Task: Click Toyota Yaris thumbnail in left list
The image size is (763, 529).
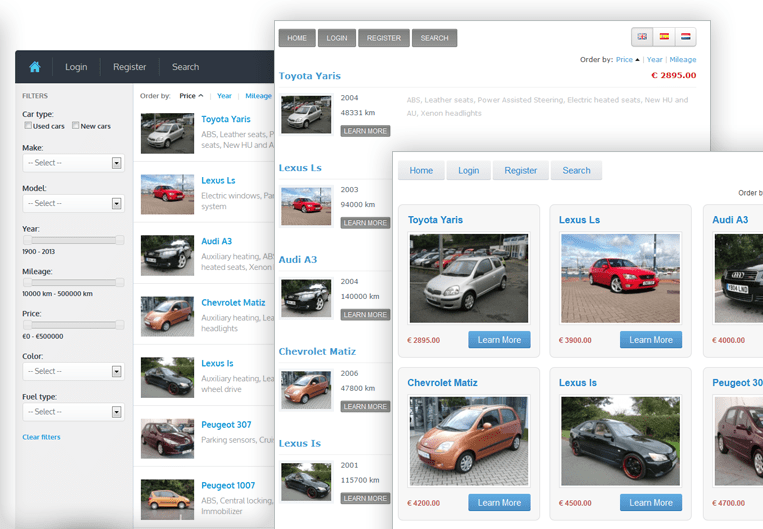Action: coord(167,133)
